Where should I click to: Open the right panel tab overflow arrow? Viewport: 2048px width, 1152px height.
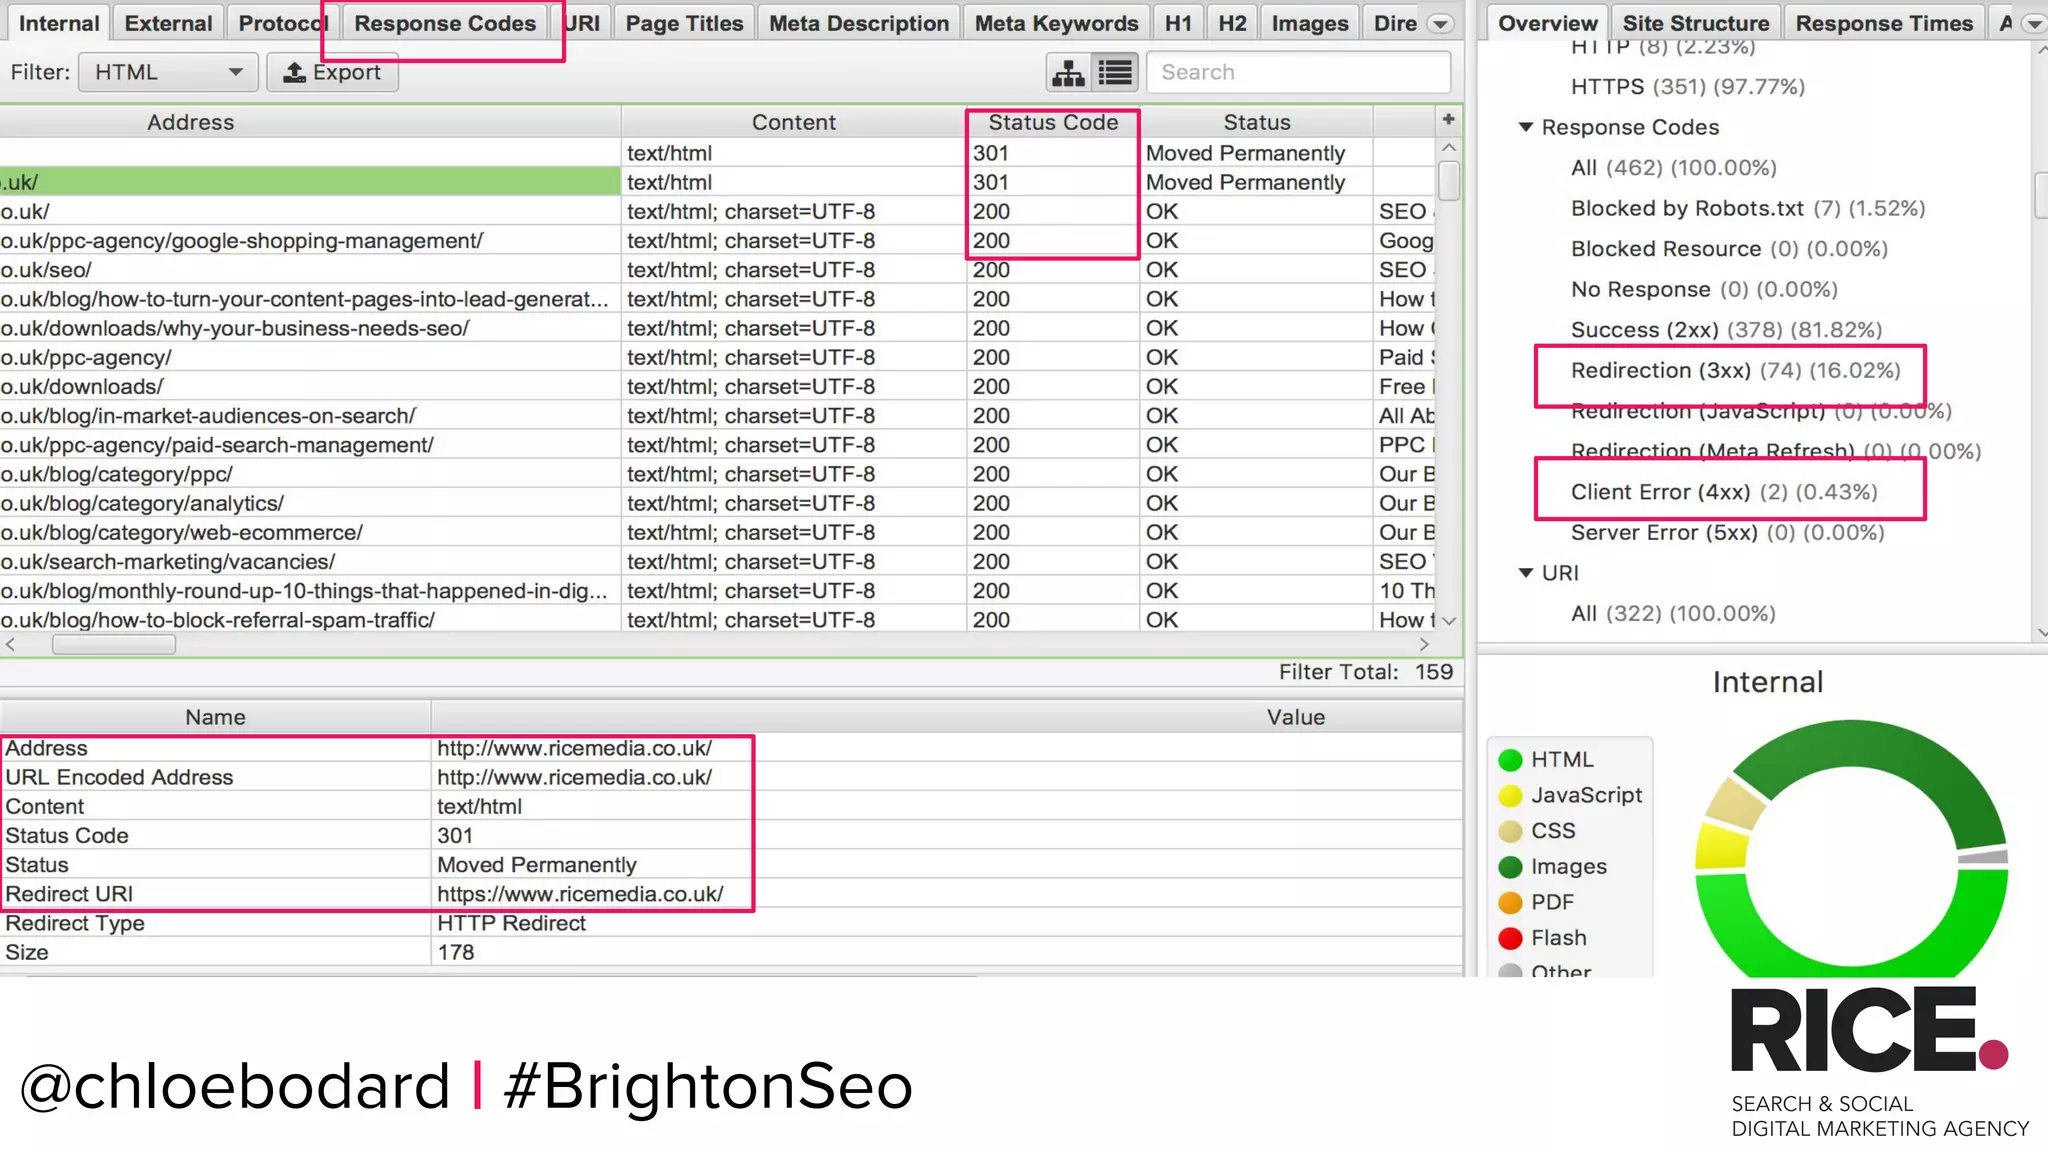click(x=2034, y=24)
